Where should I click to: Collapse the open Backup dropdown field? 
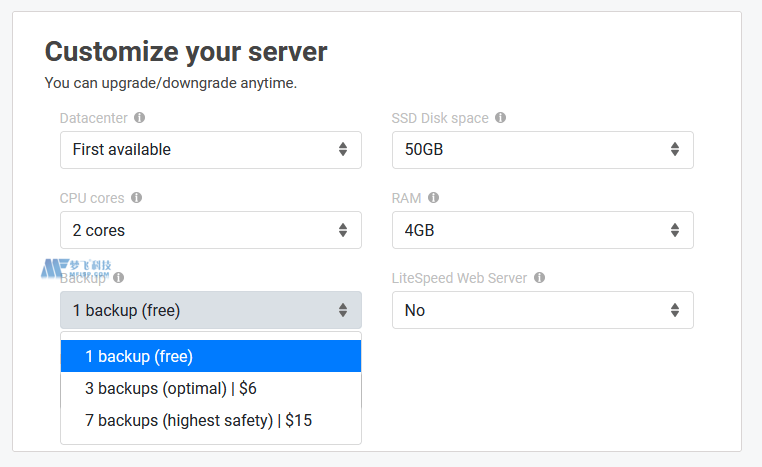pos(210,310)
